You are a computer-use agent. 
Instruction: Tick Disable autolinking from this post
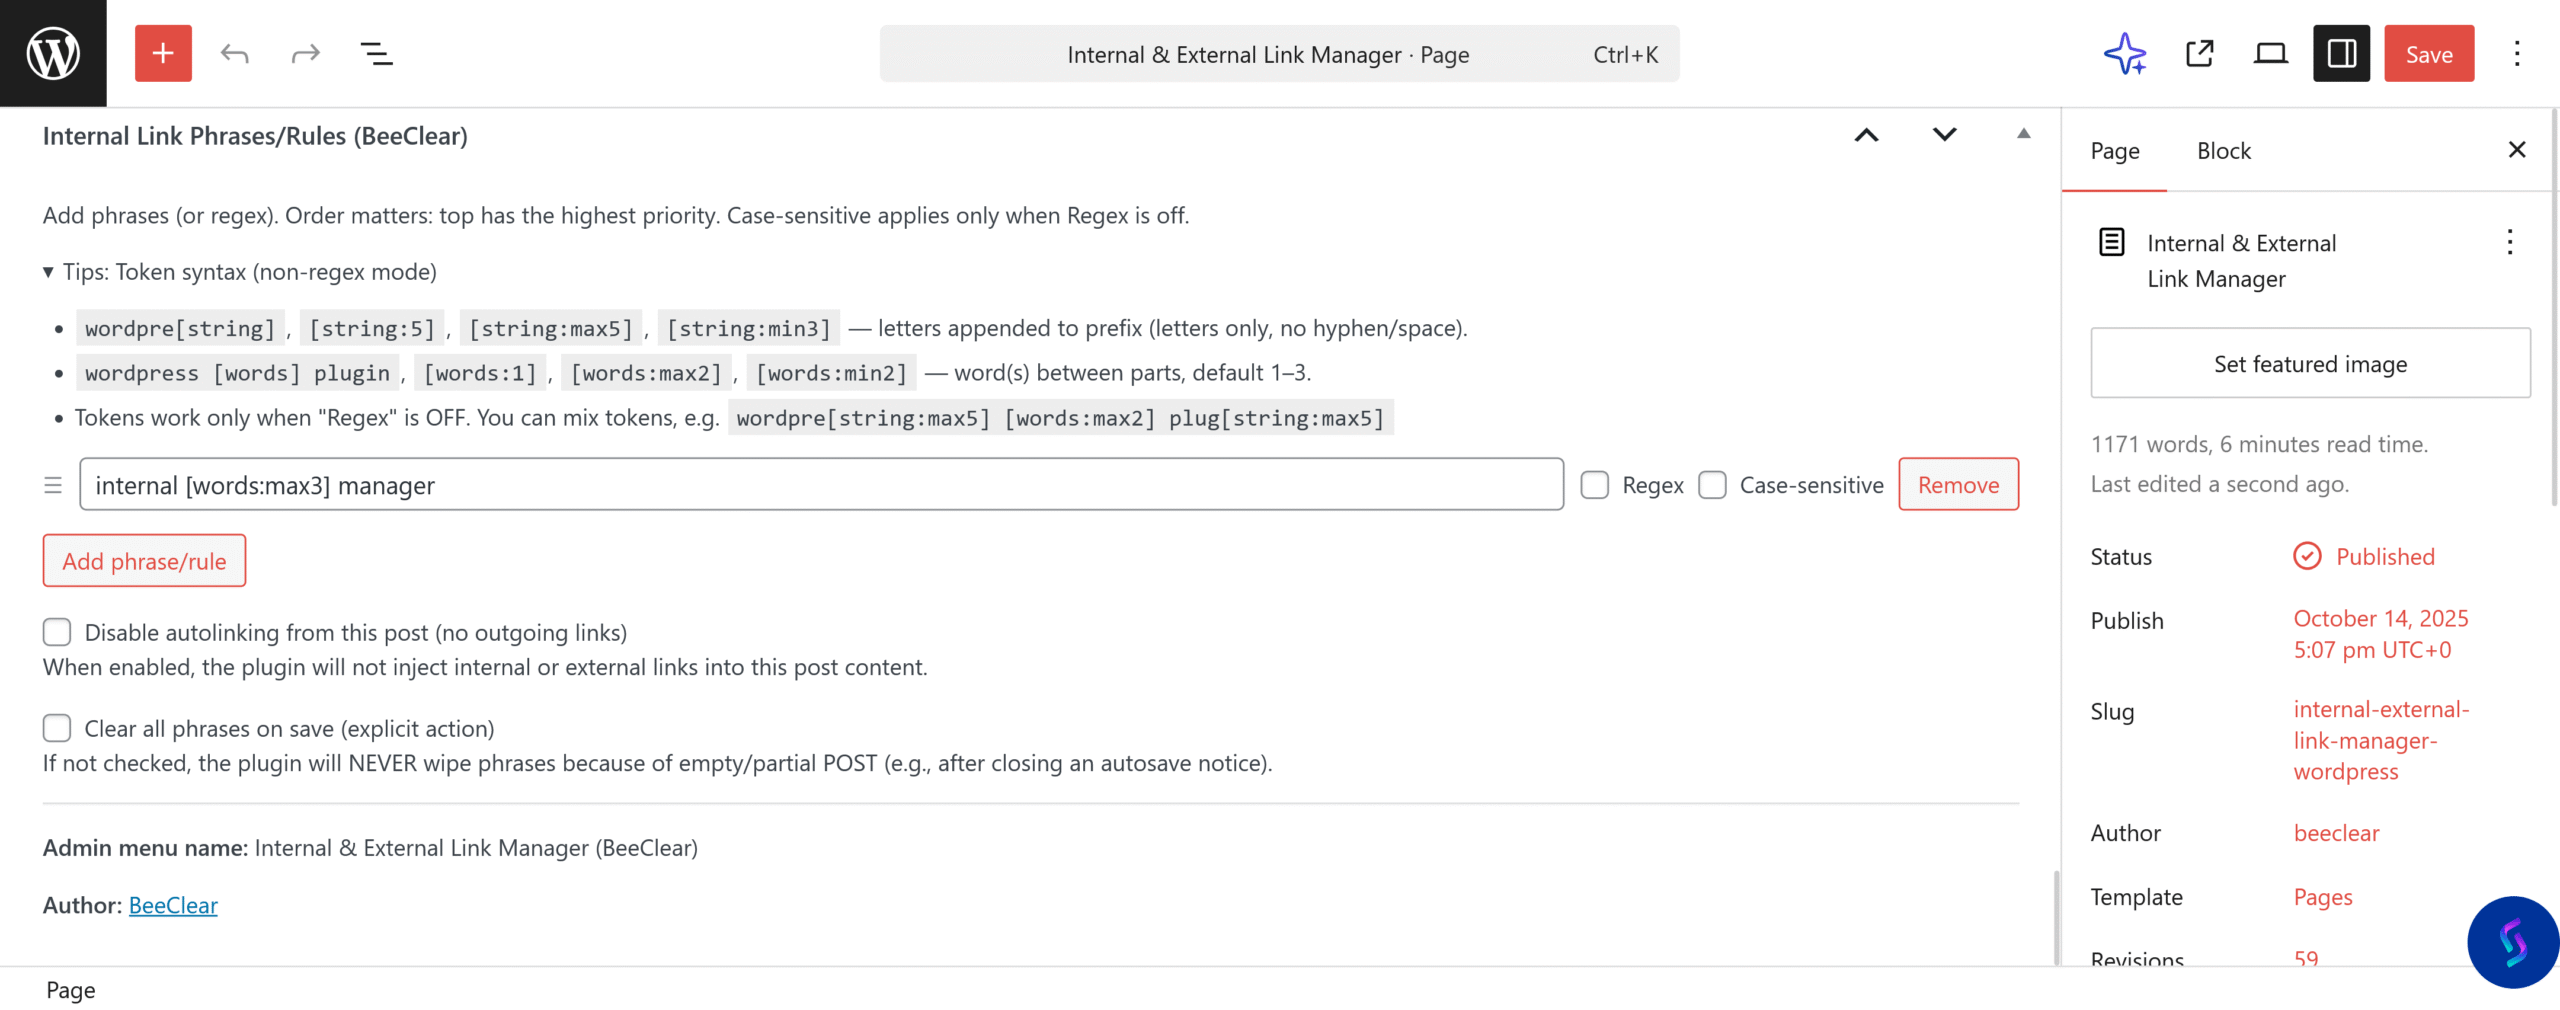pyautogui.click(x=57, y=632)
